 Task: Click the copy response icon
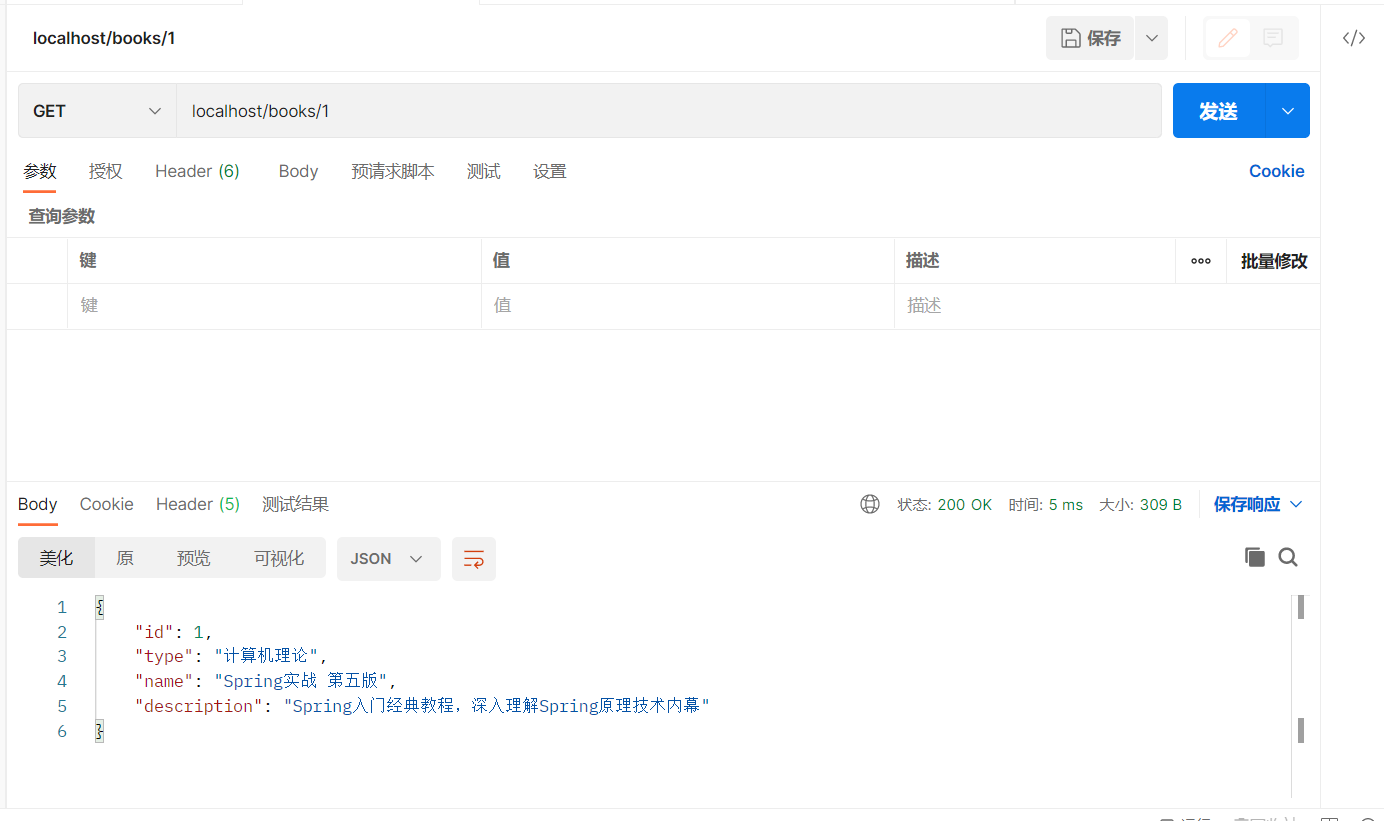point(1254,557)
